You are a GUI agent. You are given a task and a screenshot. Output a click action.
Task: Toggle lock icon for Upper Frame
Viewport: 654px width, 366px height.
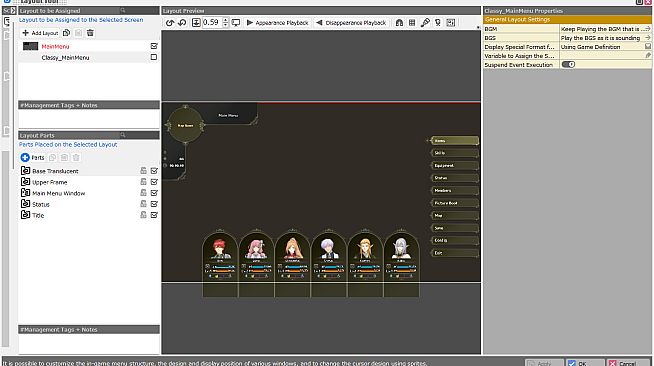143,182
